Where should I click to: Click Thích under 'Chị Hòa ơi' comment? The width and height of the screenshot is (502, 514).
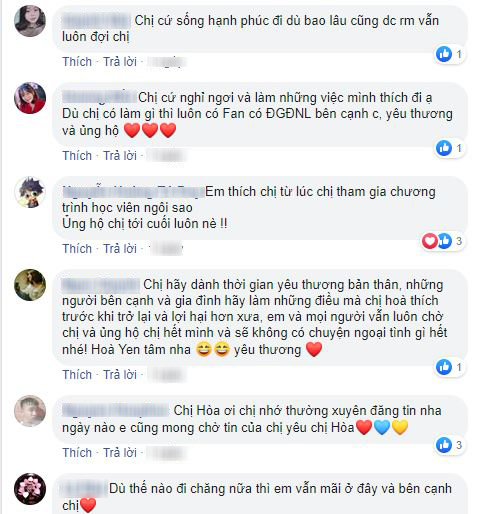click(x=77, y=453)
